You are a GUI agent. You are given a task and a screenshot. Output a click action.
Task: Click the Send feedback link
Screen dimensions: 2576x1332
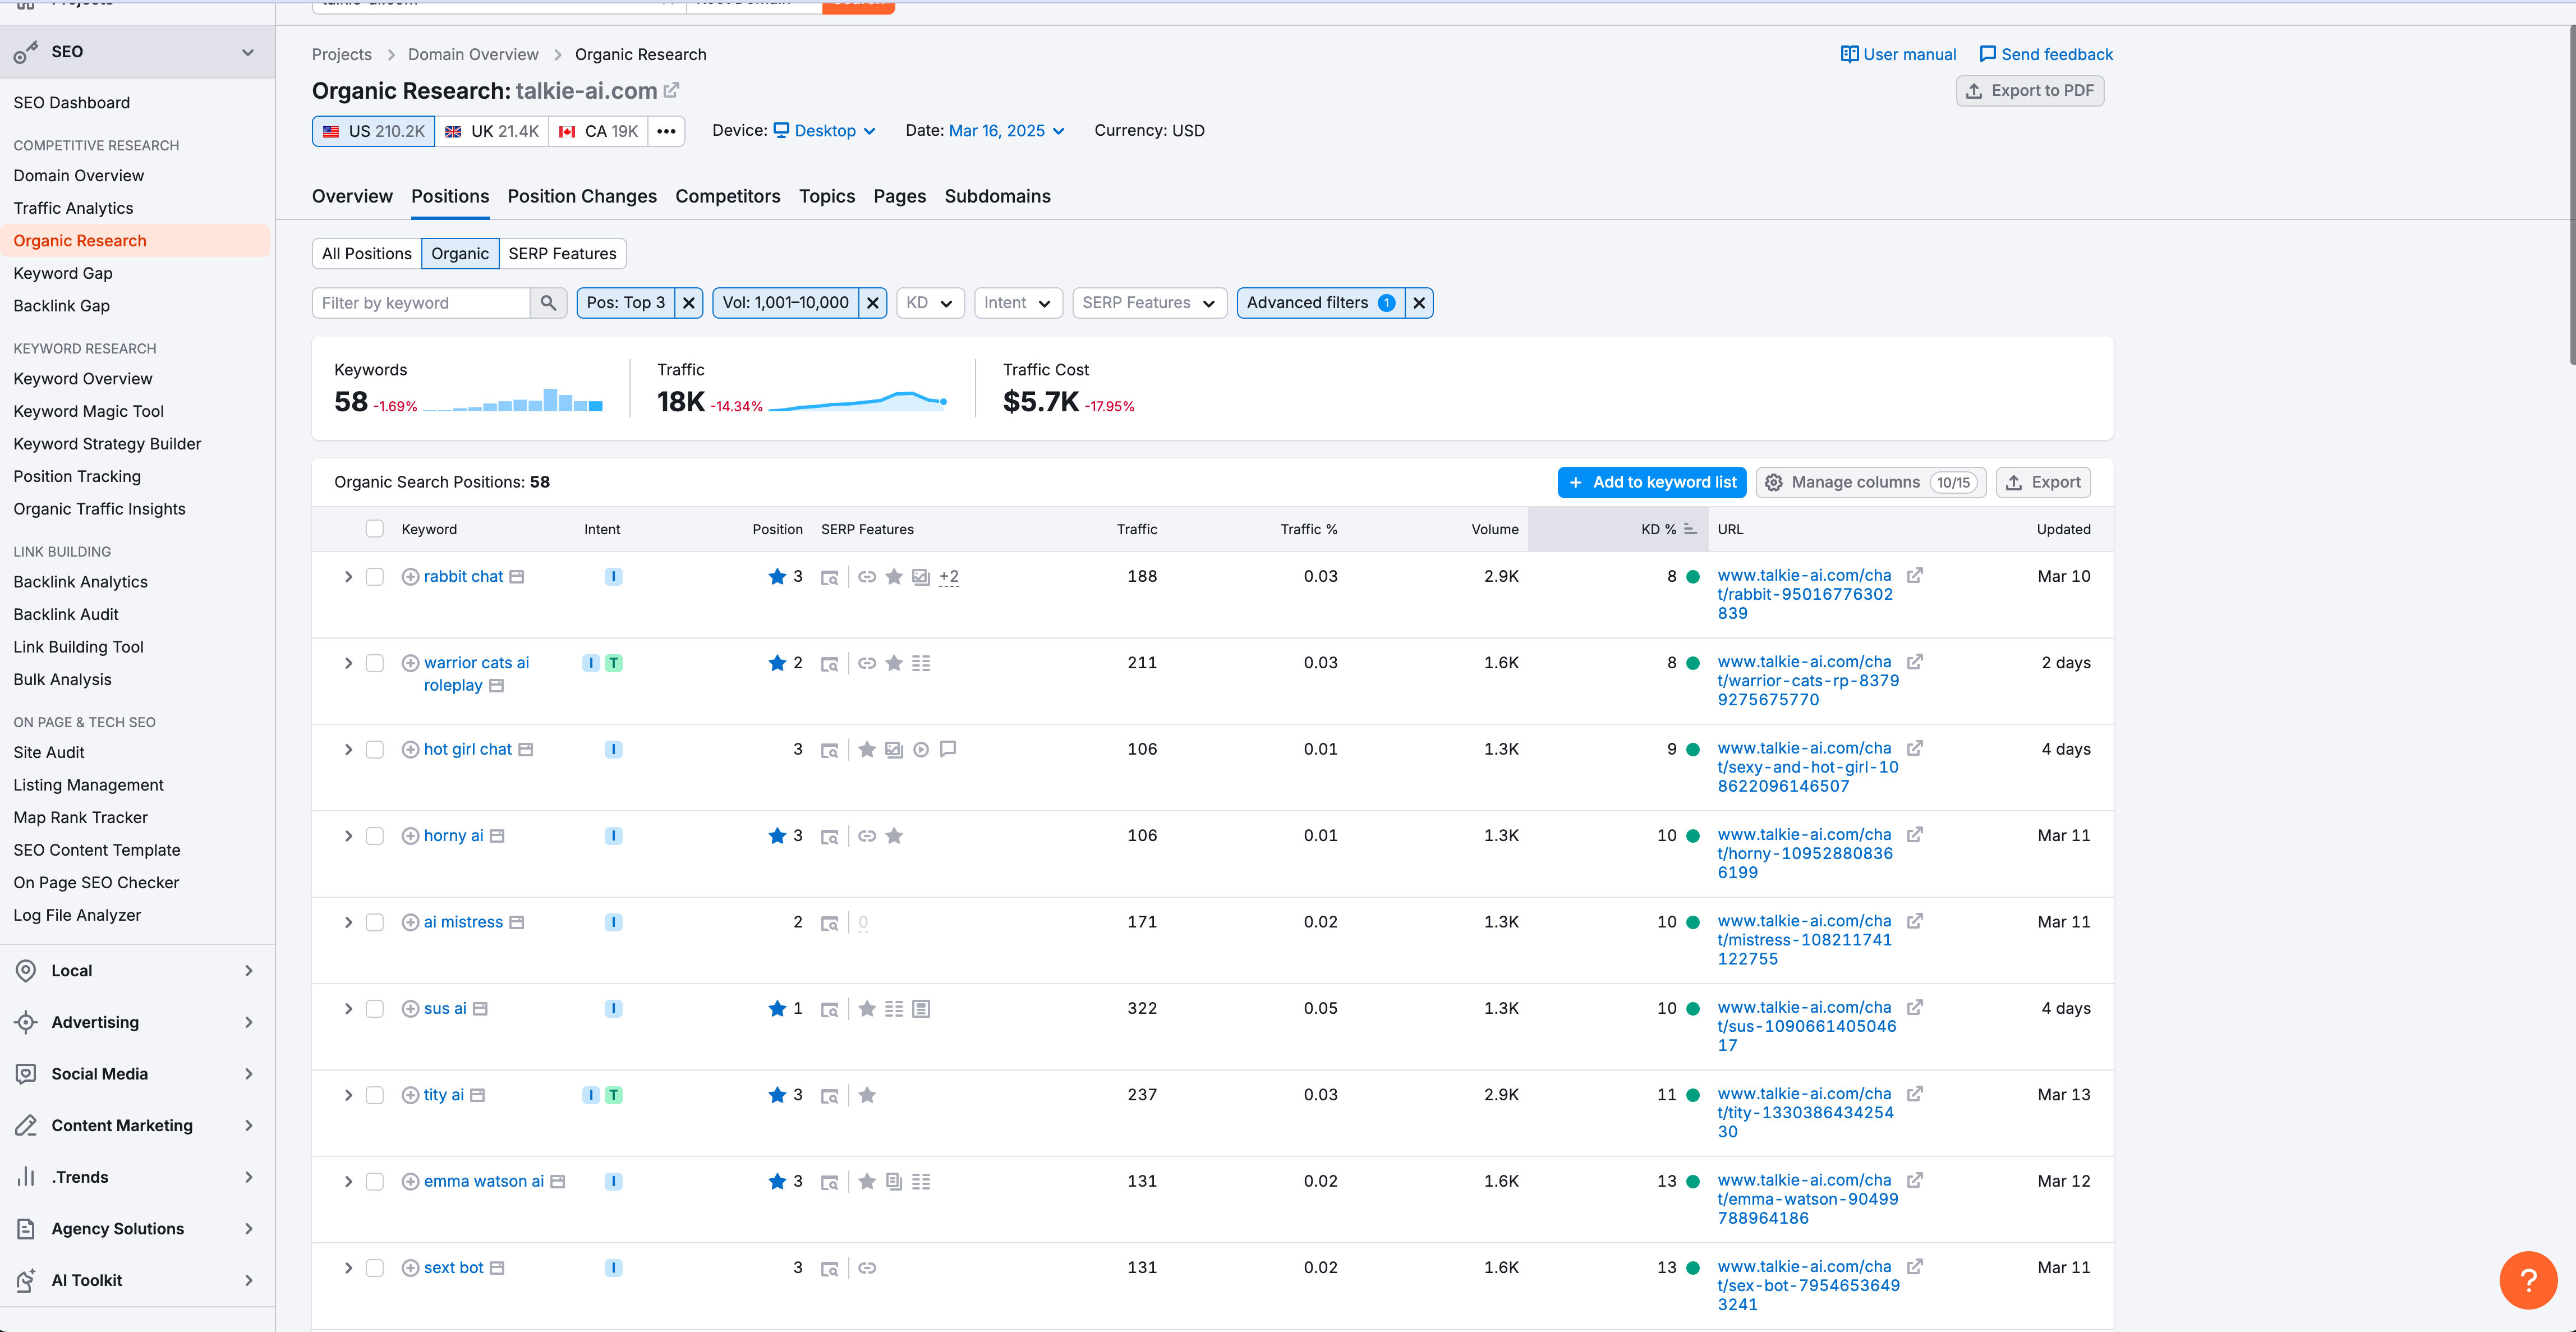pos(2046,54)
